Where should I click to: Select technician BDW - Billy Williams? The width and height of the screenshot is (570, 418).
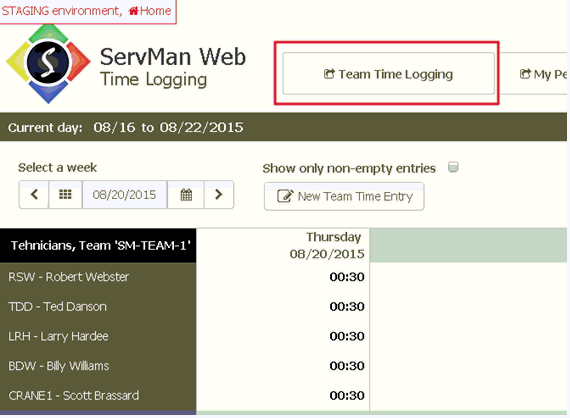click(59, 366)
